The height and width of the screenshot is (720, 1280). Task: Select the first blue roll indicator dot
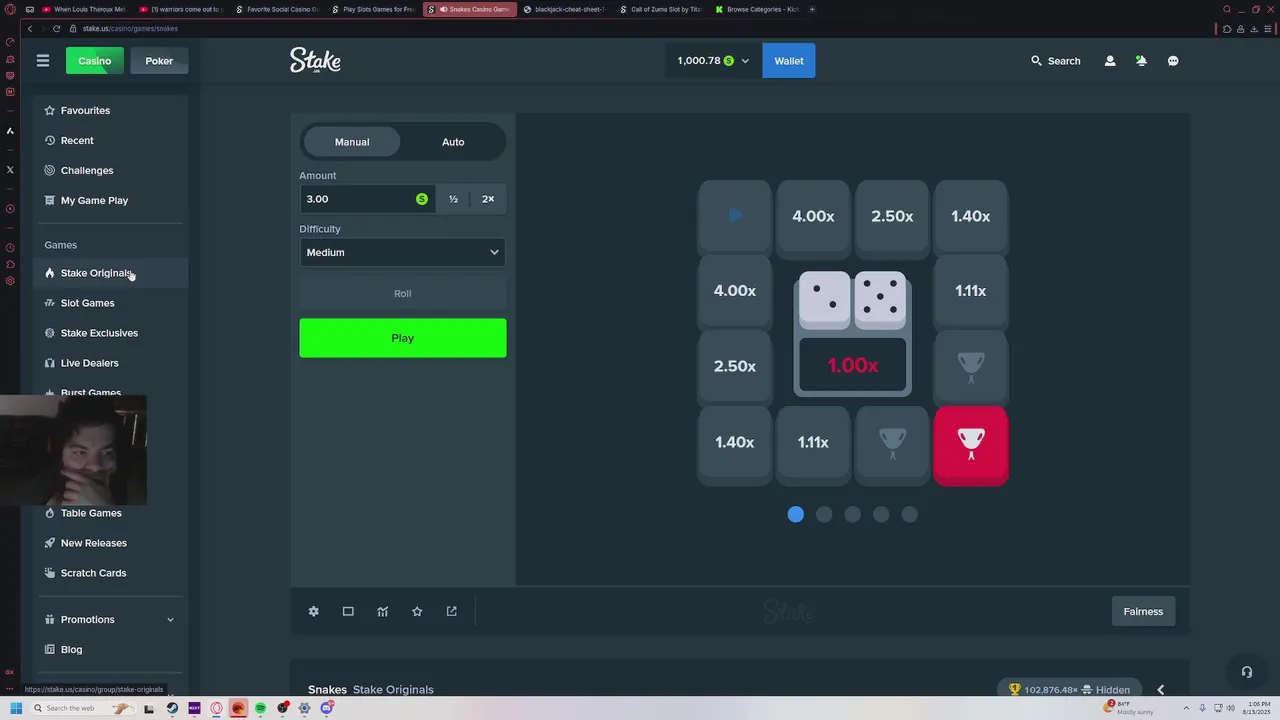(x=795, y=514)
